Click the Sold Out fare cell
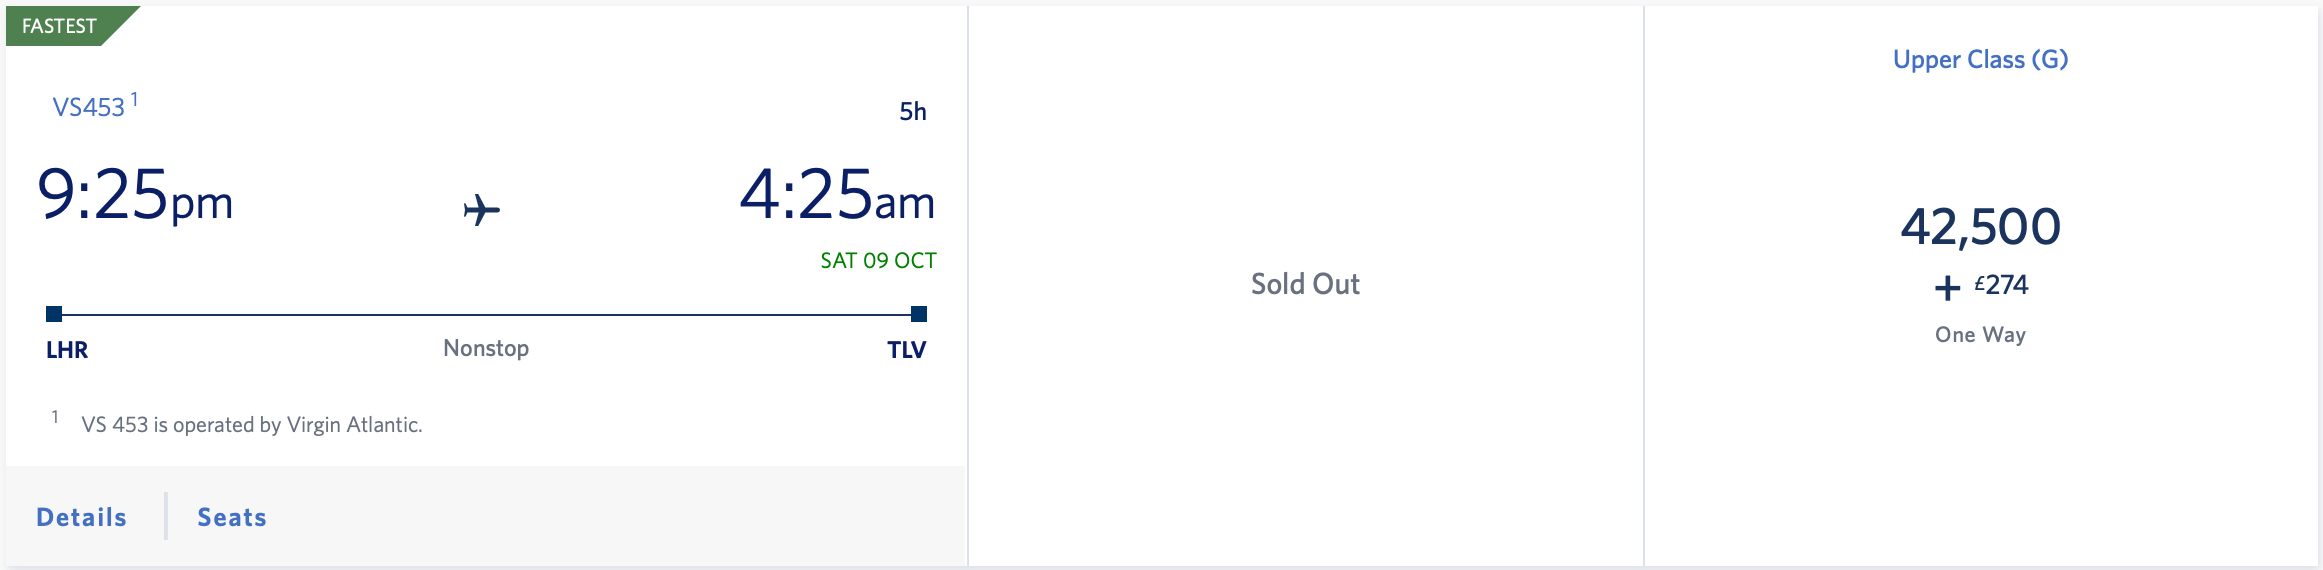Viewport: 2323px width, 570px height. pos(1305,284)
